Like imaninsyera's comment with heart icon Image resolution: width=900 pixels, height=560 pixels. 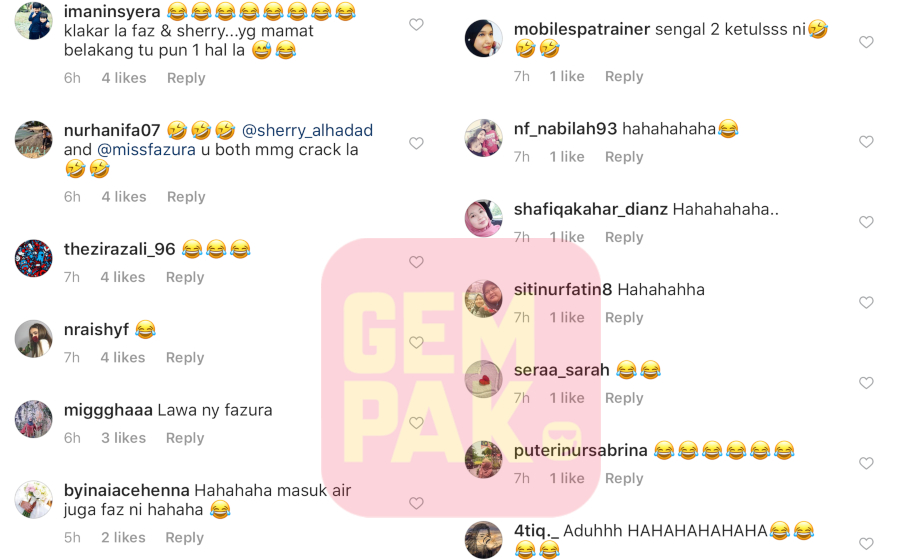(x=416, y=24)
